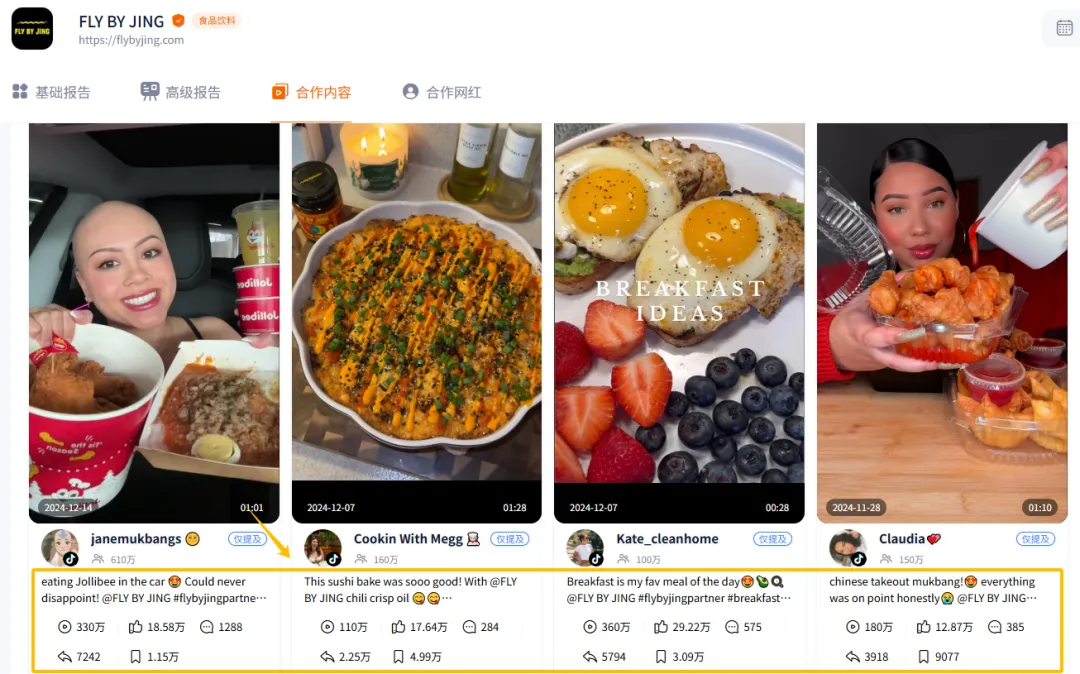The height and width of the screenshot is (674, 1080).
Task: Click the 仅提及 tag next to Cookin With Megg
Action: 509,539
